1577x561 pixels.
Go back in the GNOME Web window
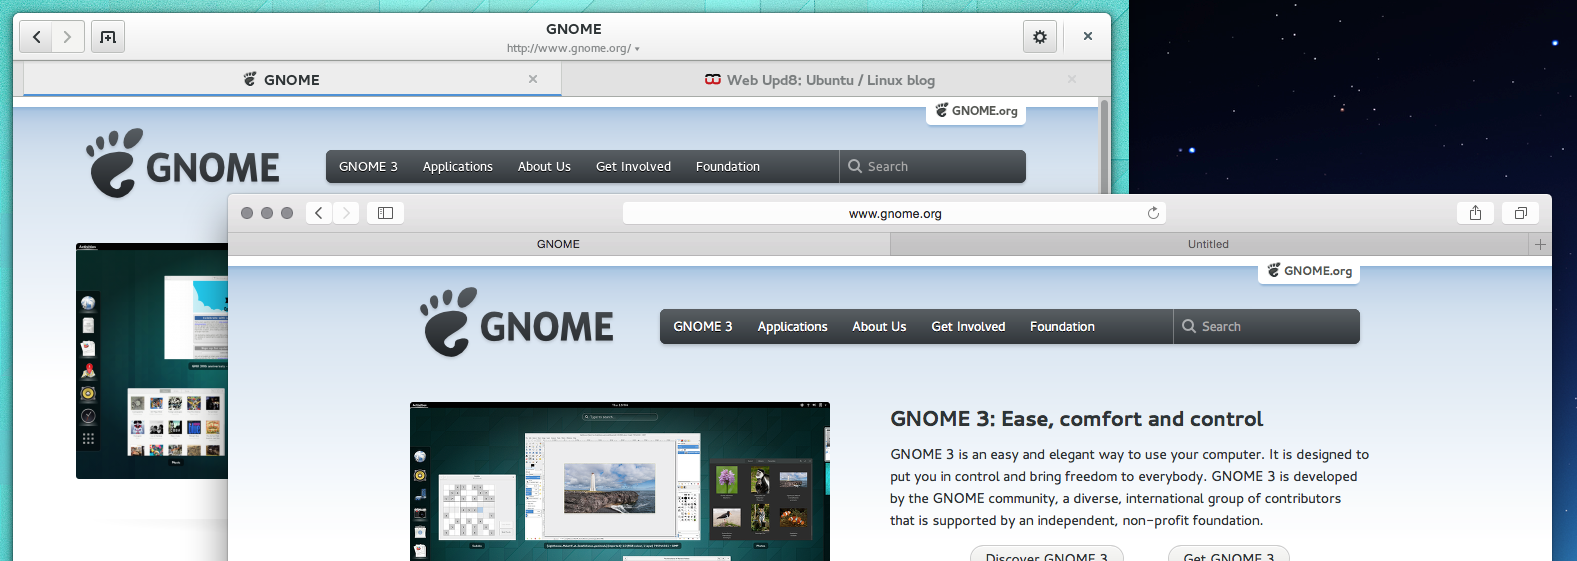(37, 37)
